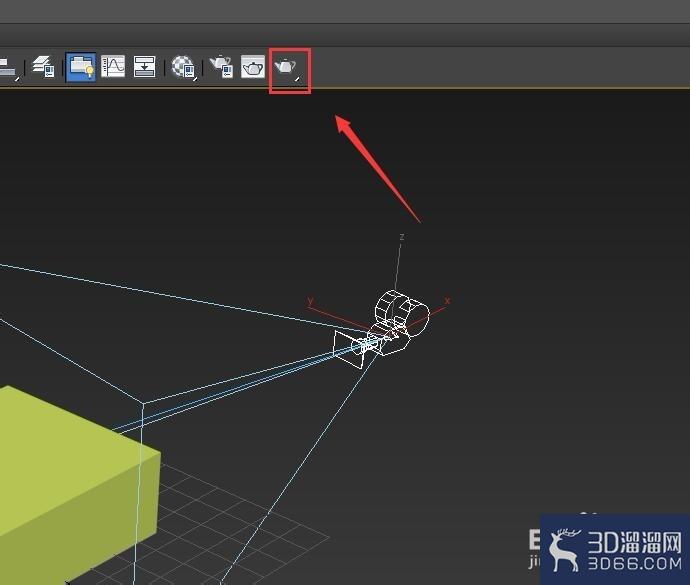Show the Rendered Frame Window

[x=253, y=67]
